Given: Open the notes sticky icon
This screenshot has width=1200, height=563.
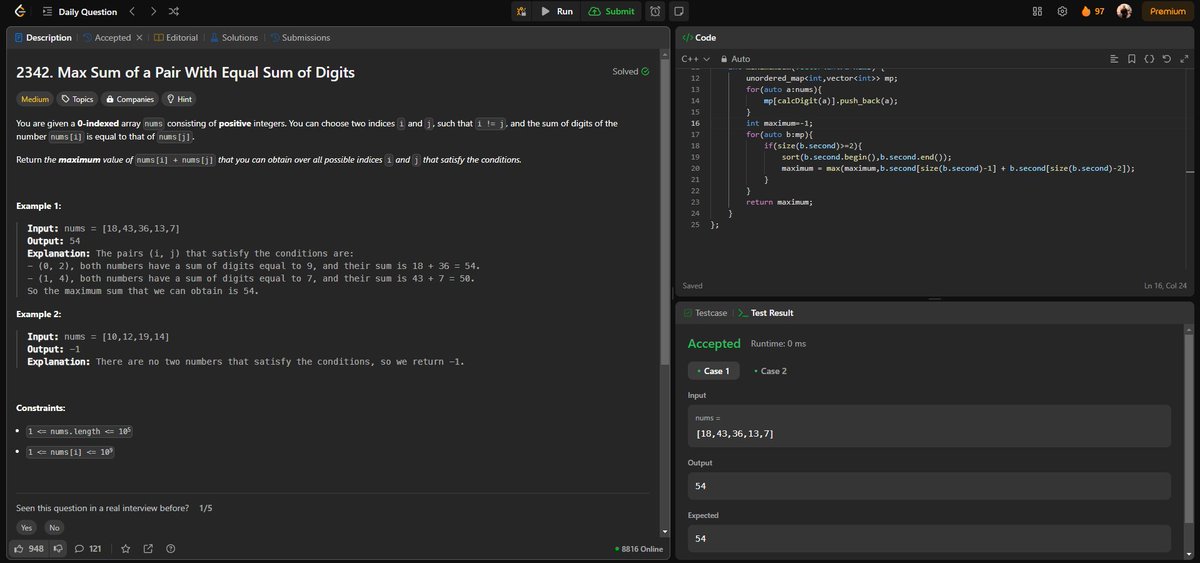Looking at the screenshot, I should 678,11.
